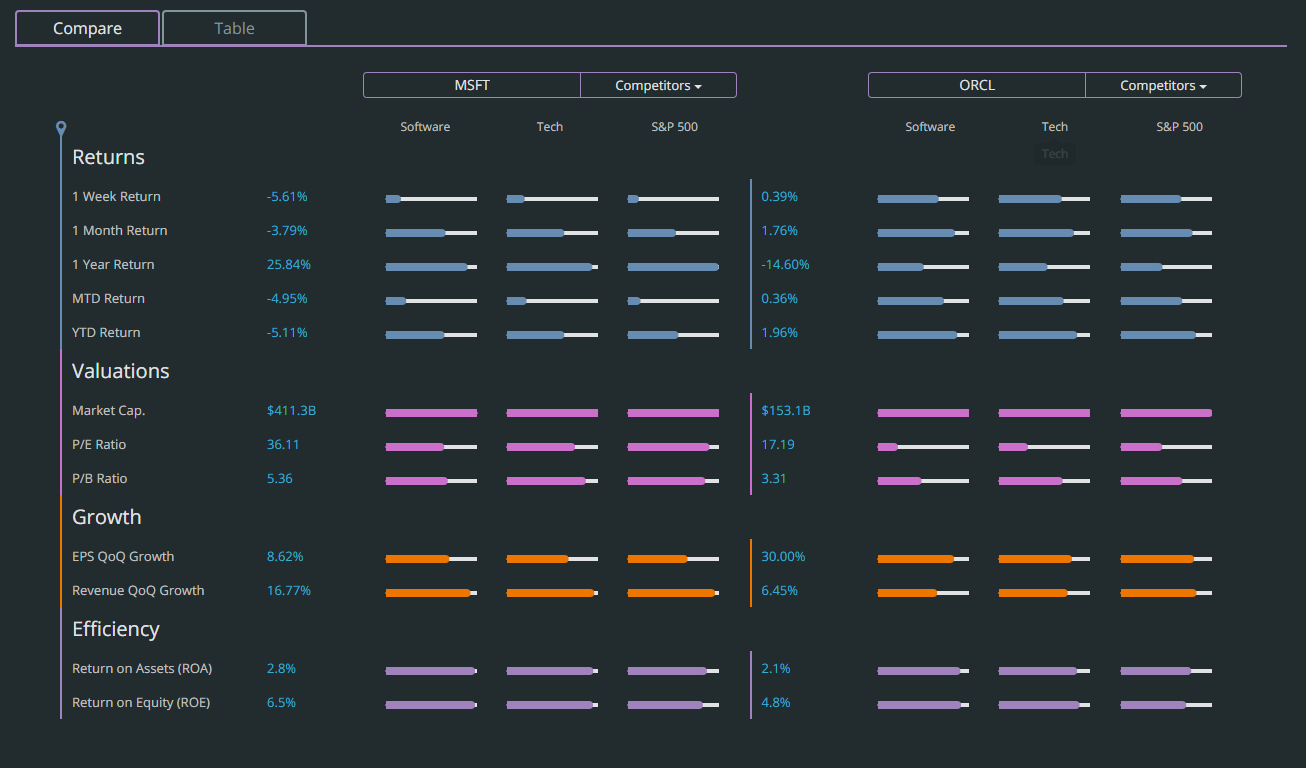Click ORCL's P/E Ratio Tech bar
Viewport: 1306px width, 768px height.
pyautogui.click(x=1044, y=447)
